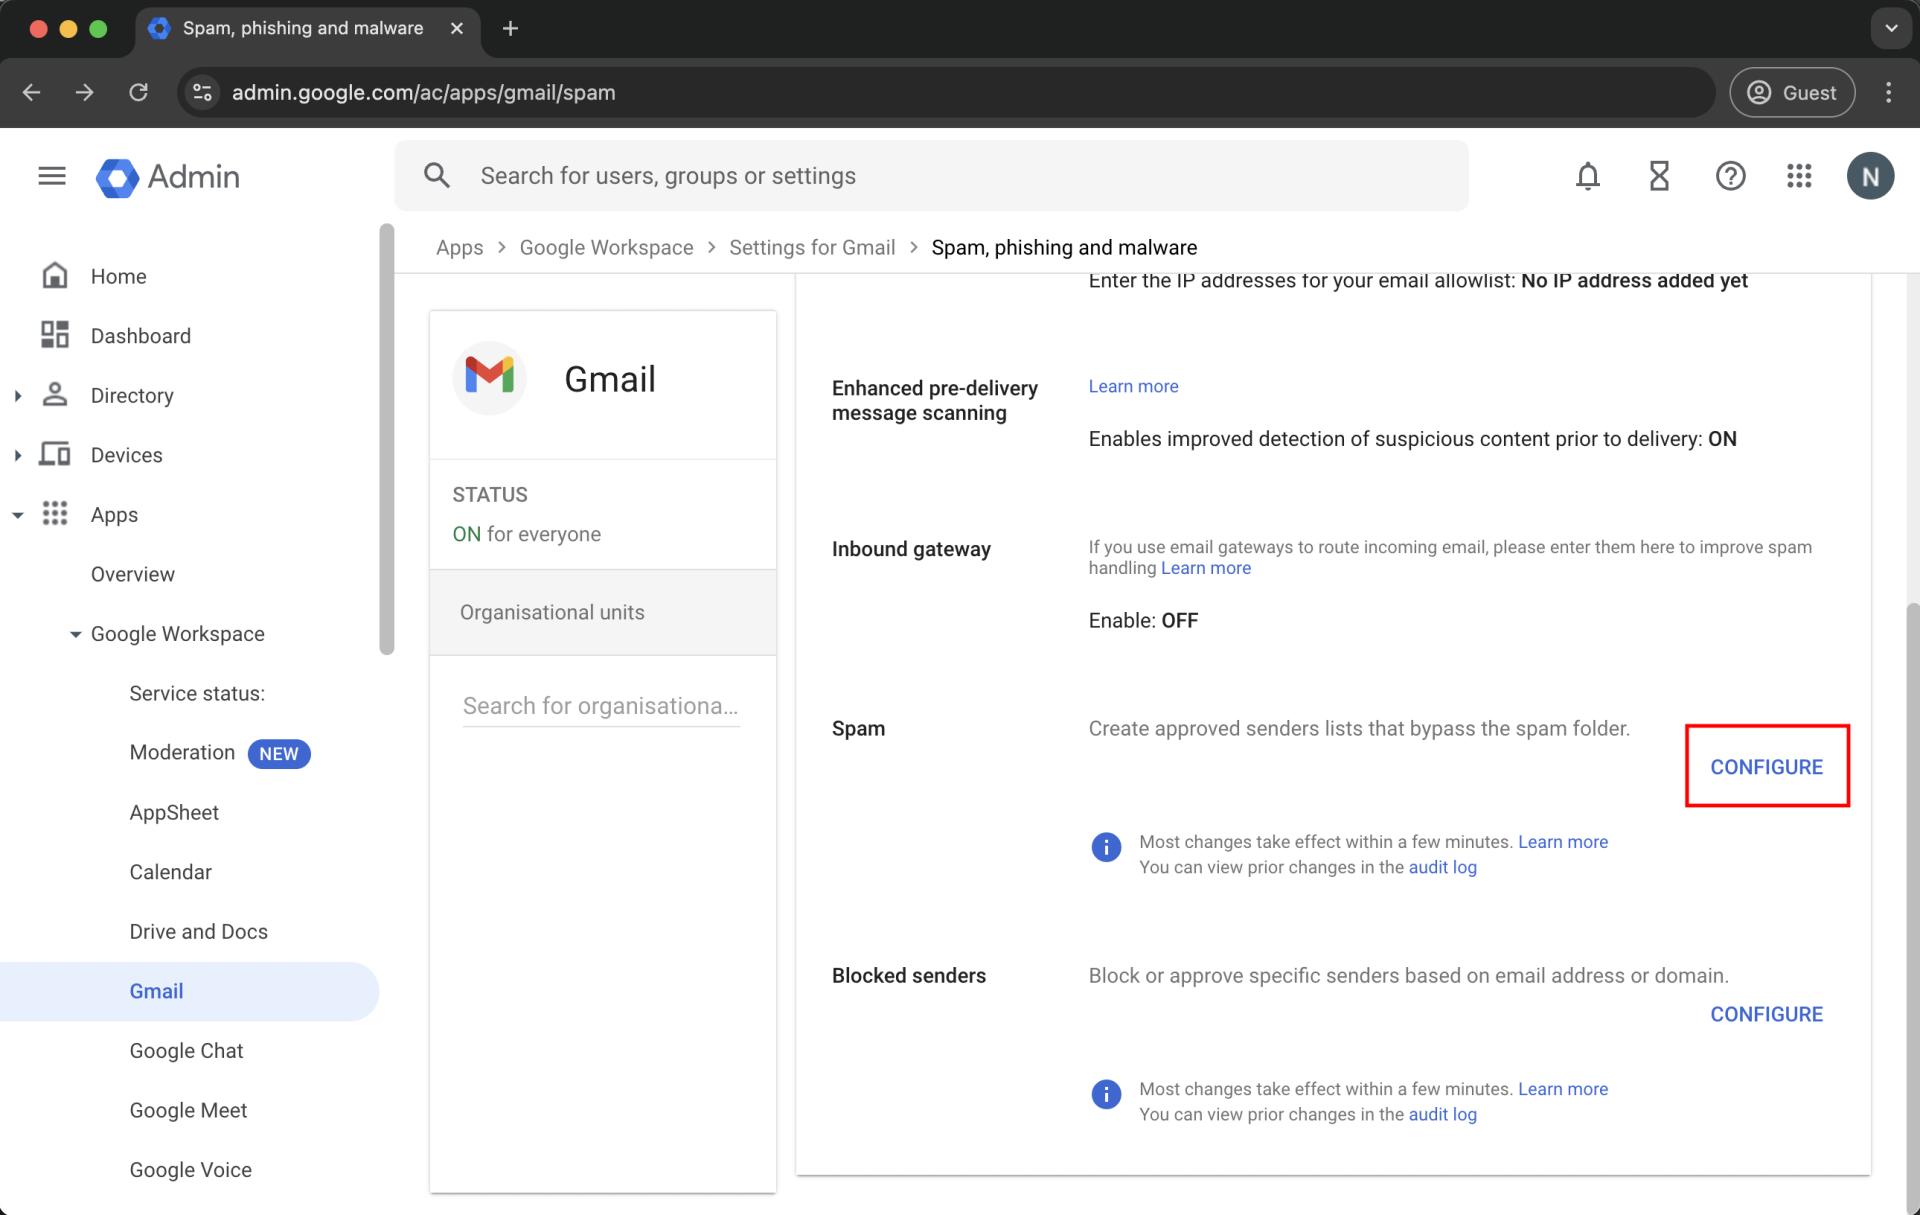Click the Search for organisational units field
Viewport: 1920px width, 1215px height.
tap(601, 706)
